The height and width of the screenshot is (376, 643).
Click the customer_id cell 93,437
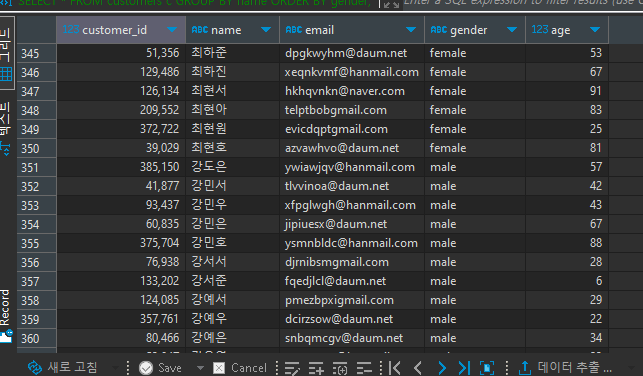(121, 205)
